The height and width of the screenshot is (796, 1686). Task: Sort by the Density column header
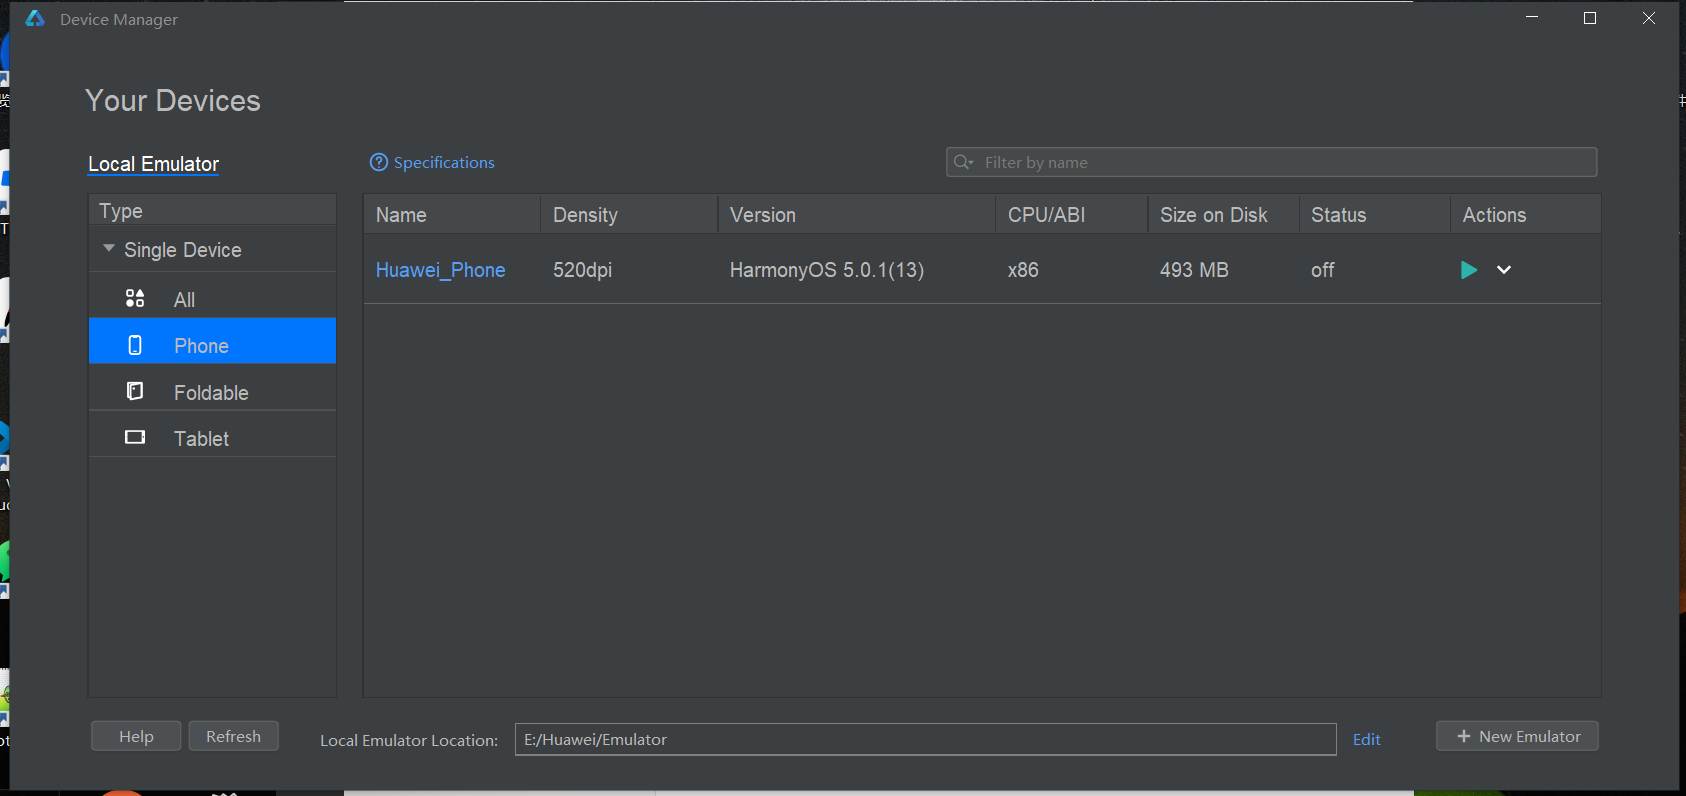(x=629, y=215)
